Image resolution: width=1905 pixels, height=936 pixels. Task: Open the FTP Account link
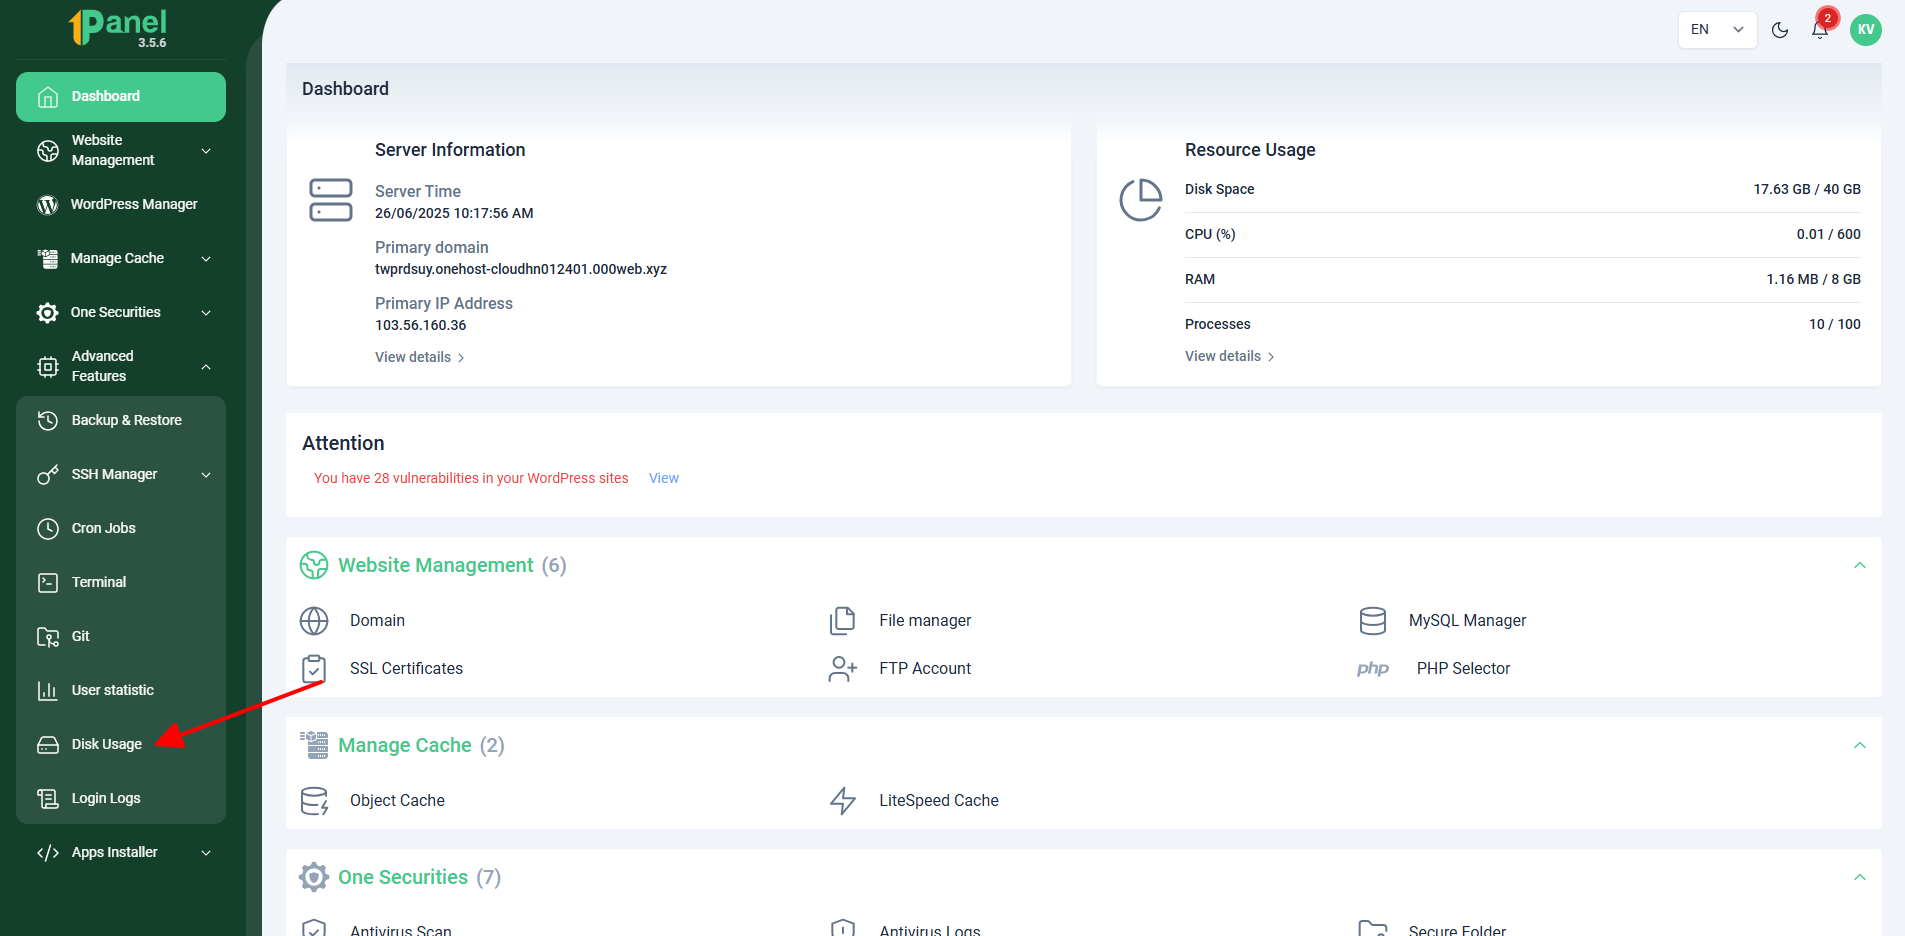(x=925, y=669)
